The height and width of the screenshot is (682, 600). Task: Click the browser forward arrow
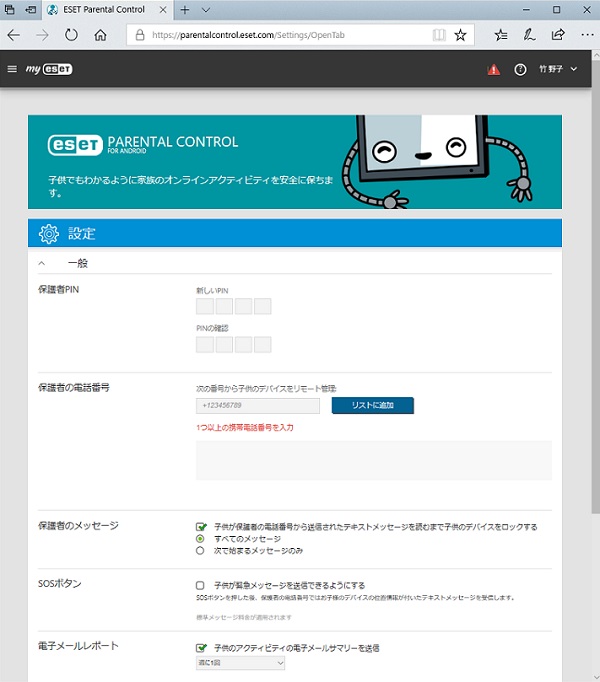[x=42, y=35]
